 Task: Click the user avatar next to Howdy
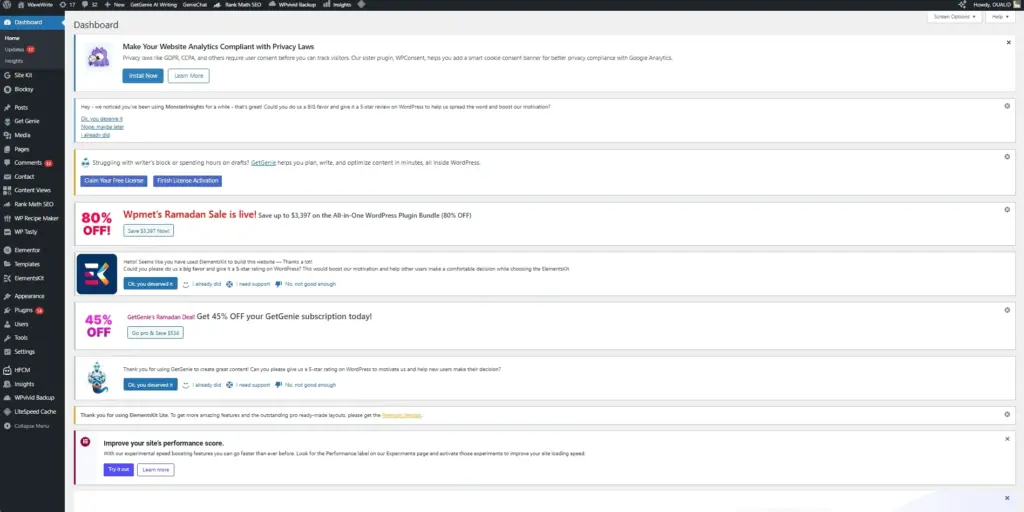(1016, 4)
